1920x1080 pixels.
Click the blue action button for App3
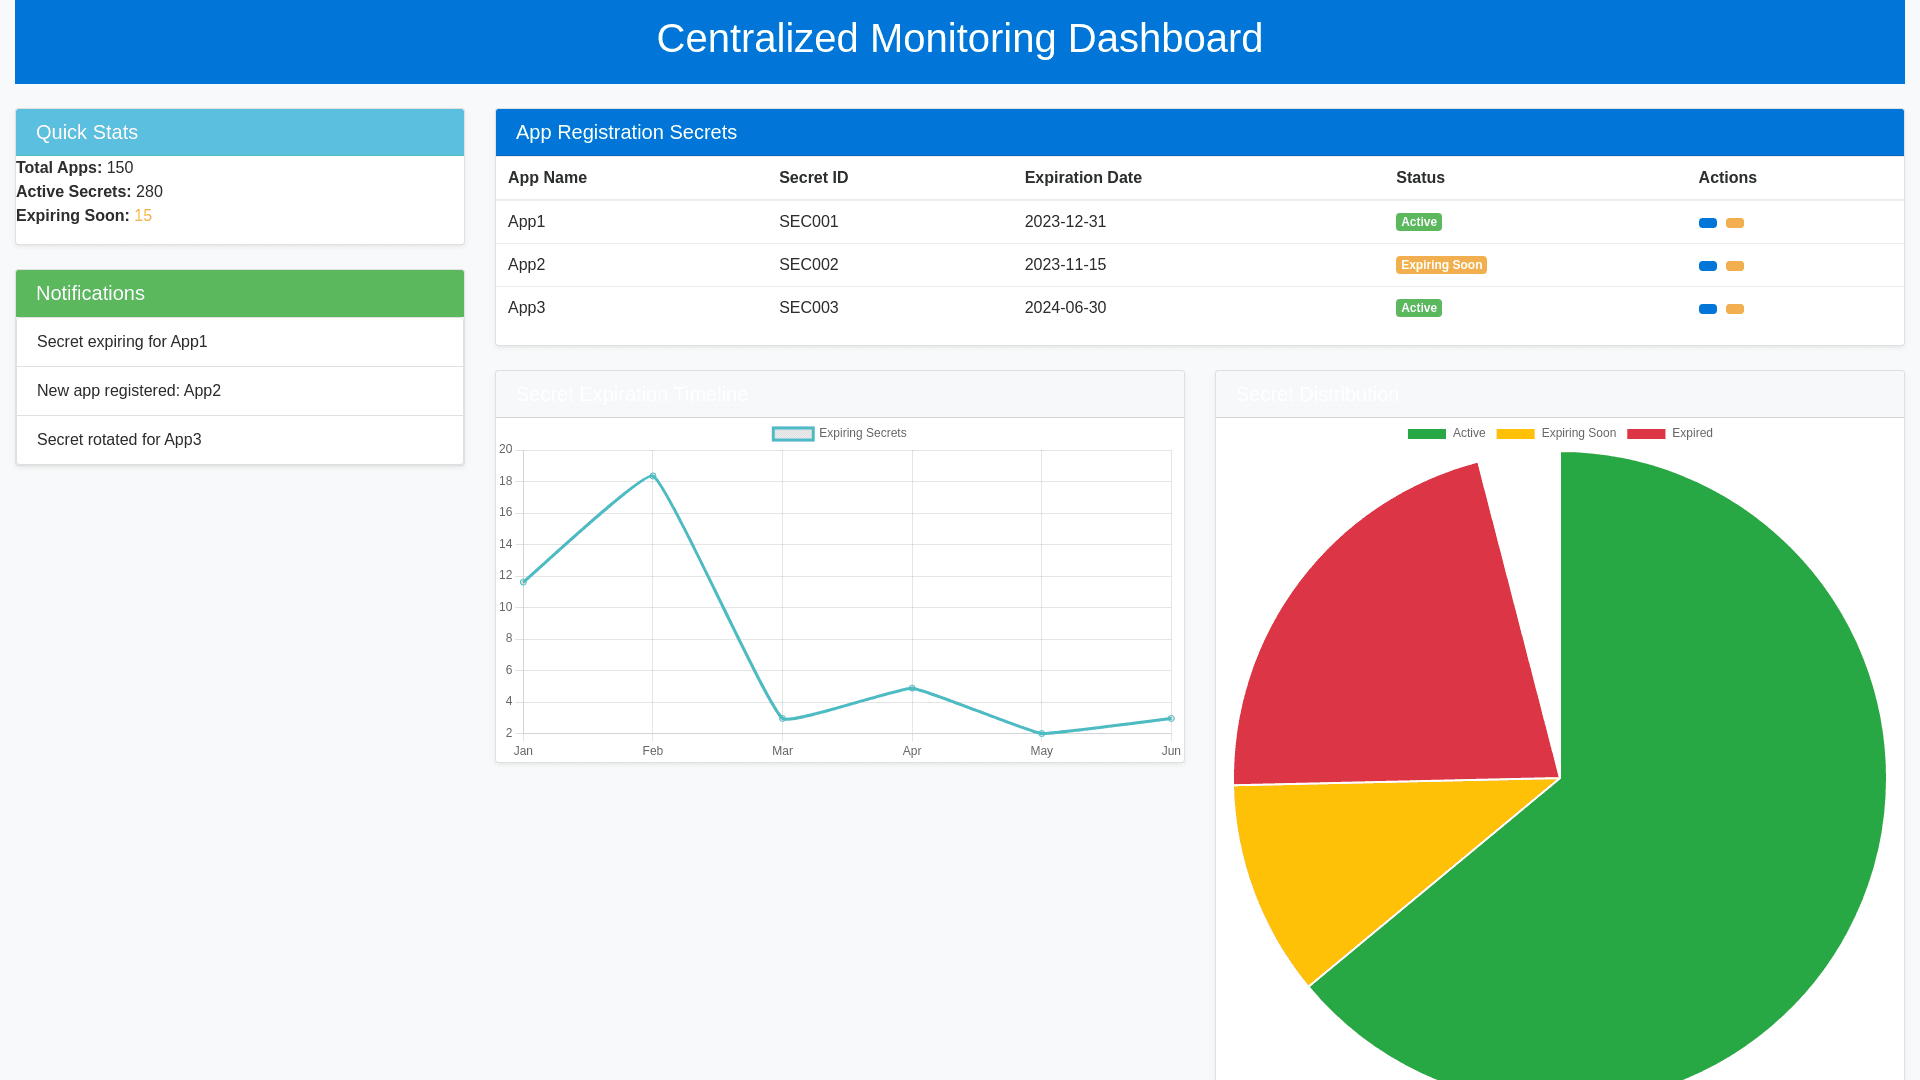pyautogui.click(x=1707, y=309)
